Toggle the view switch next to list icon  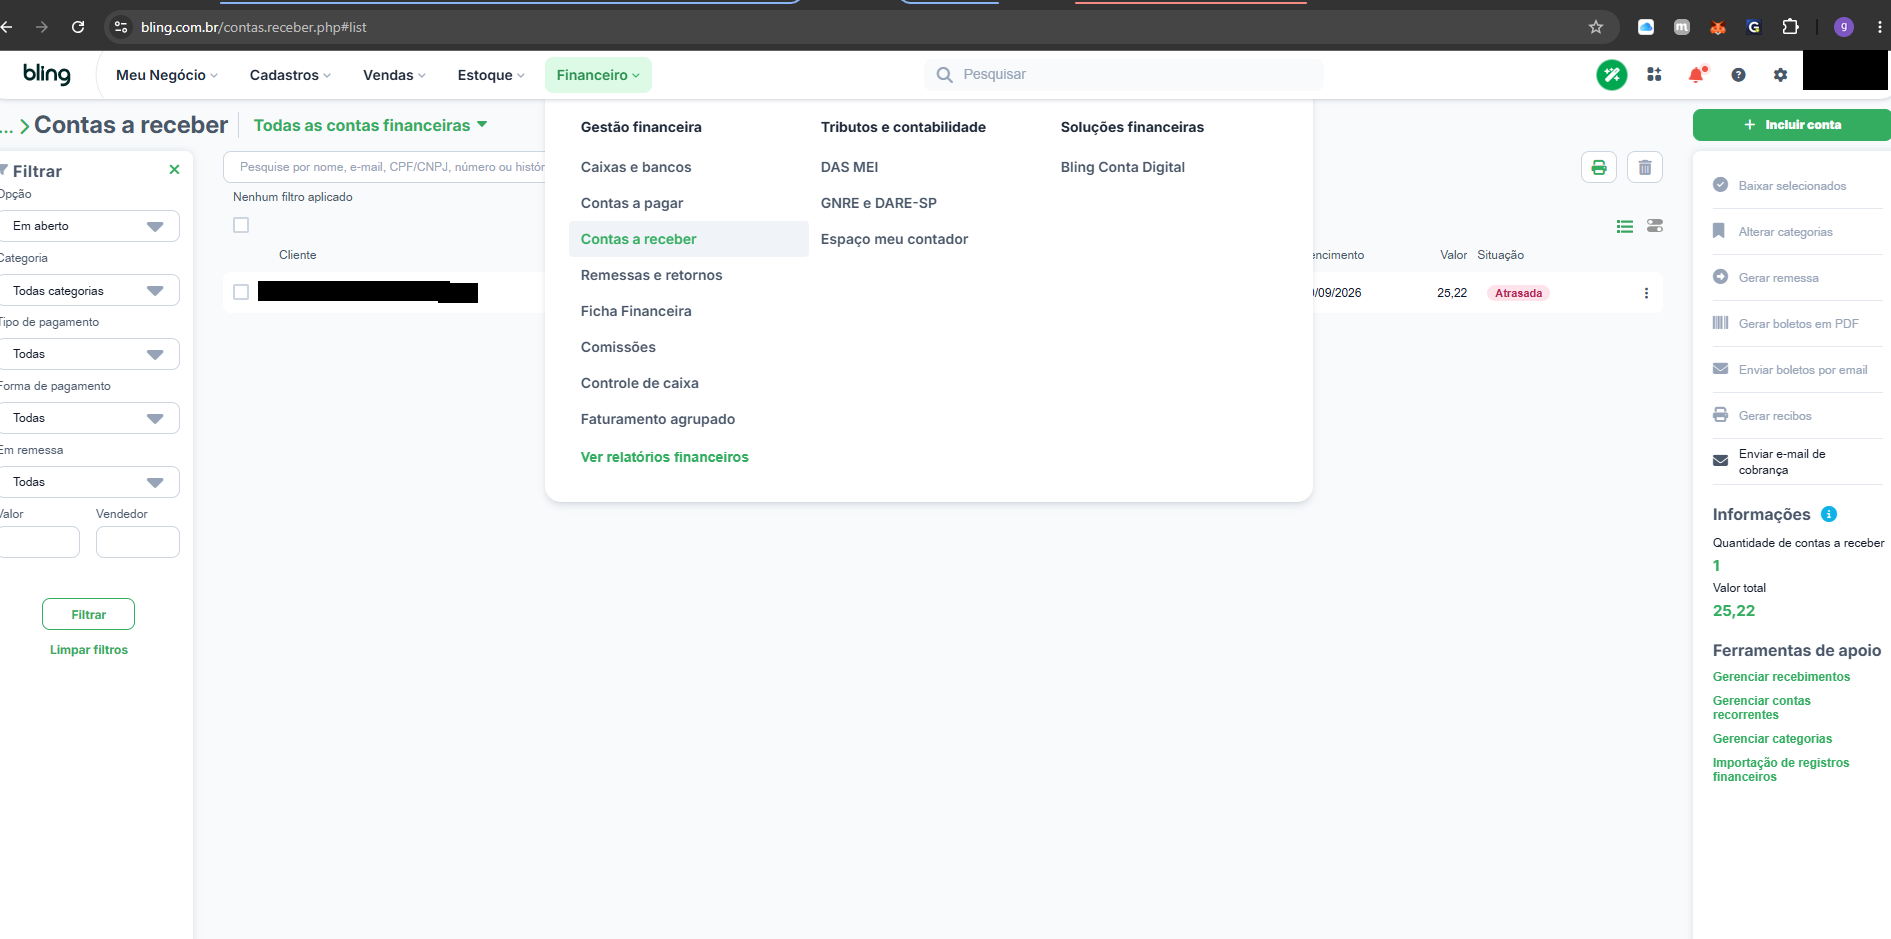click(1654, 227)
